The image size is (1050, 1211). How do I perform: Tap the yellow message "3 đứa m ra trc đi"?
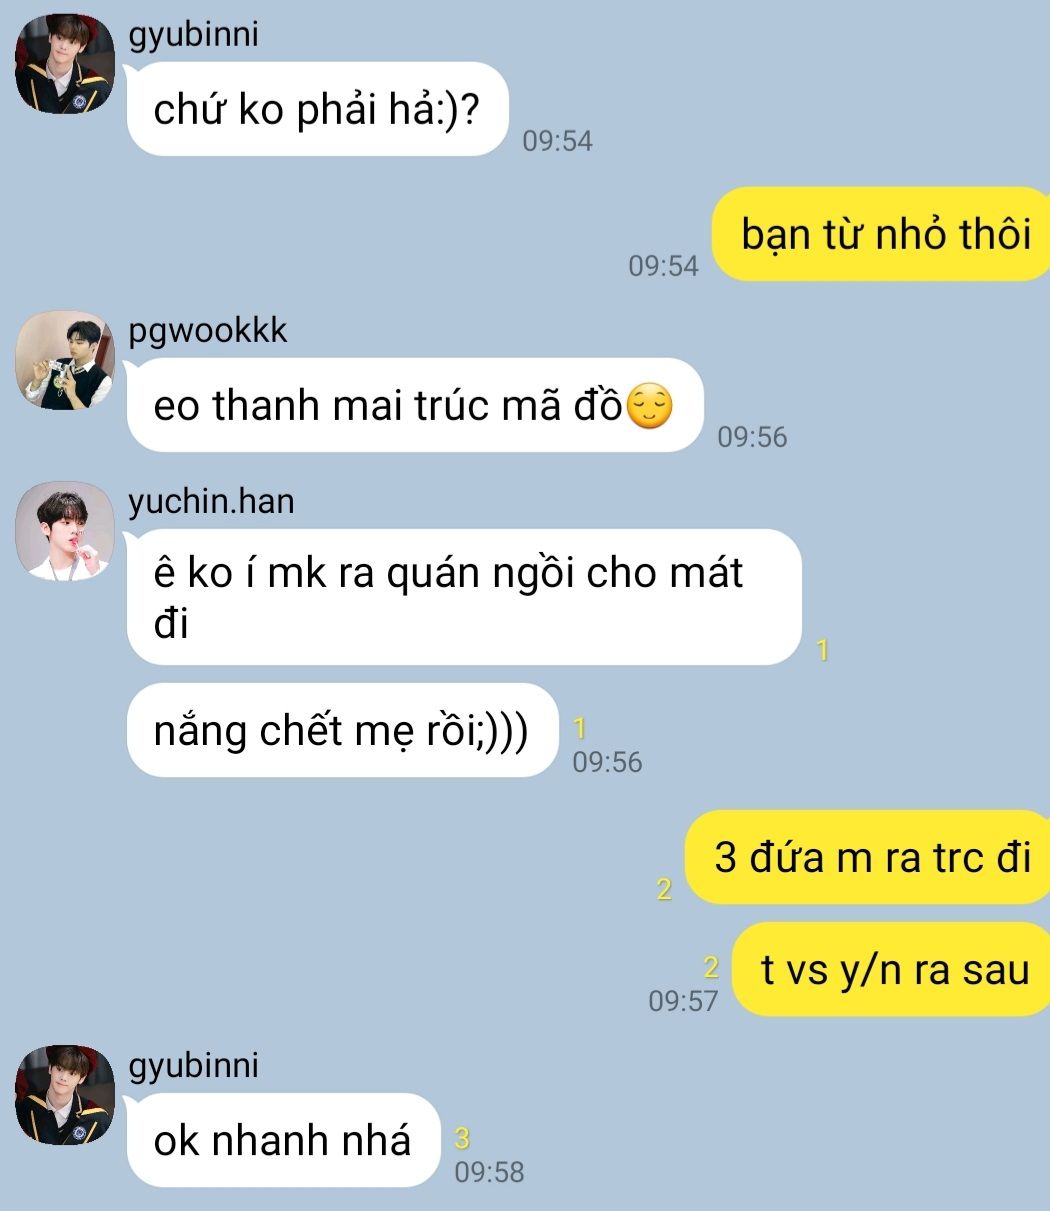tap(867, 857)
